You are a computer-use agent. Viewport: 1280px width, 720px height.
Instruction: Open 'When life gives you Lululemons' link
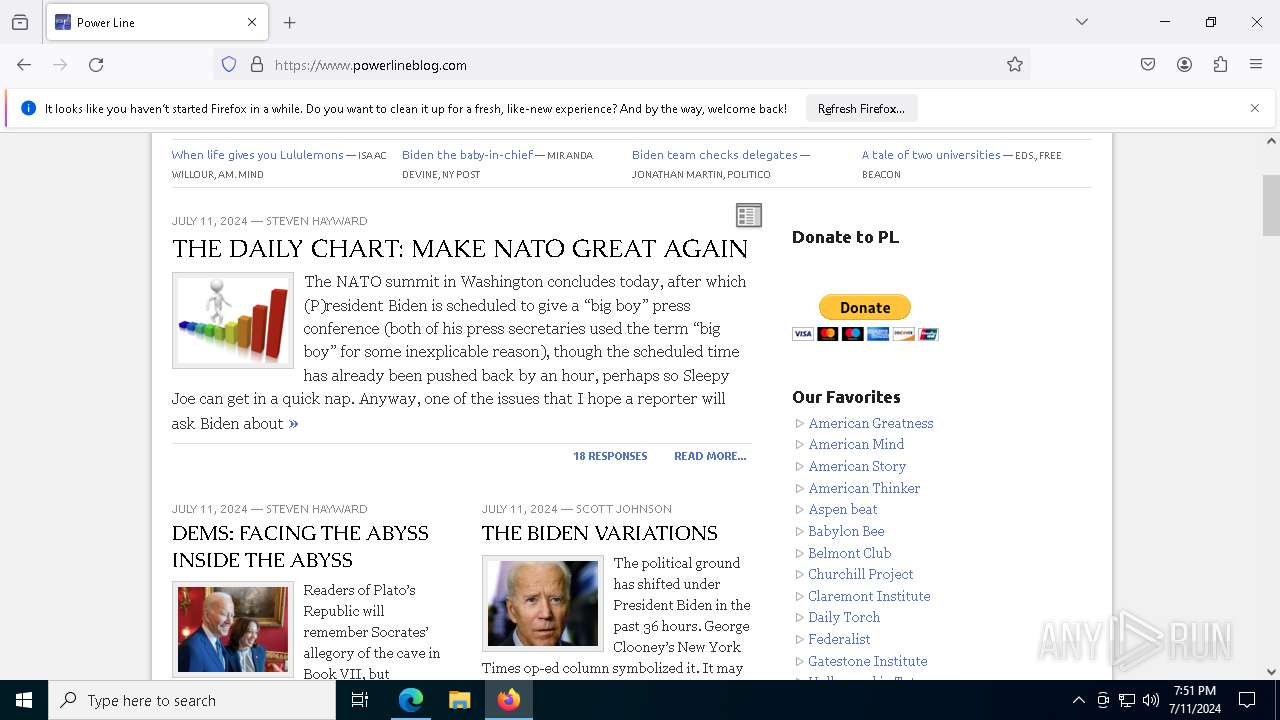click(257, 155)
